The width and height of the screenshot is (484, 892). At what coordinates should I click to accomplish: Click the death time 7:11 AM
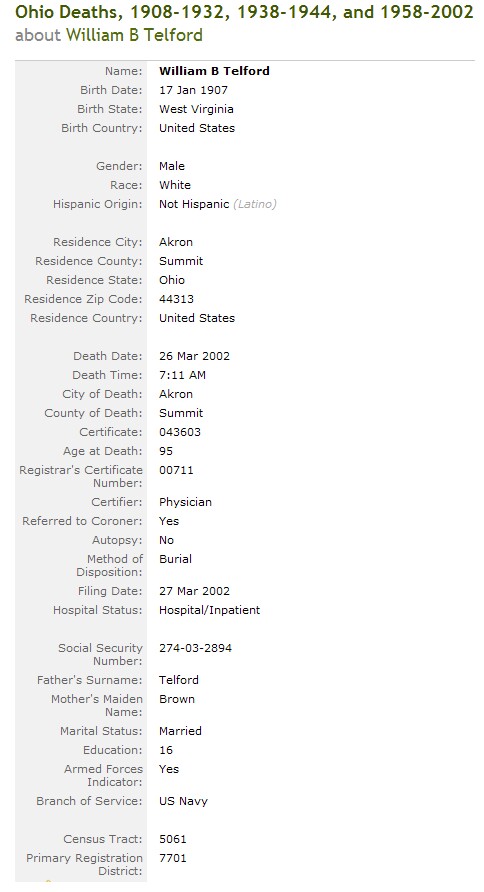point(183,375)
